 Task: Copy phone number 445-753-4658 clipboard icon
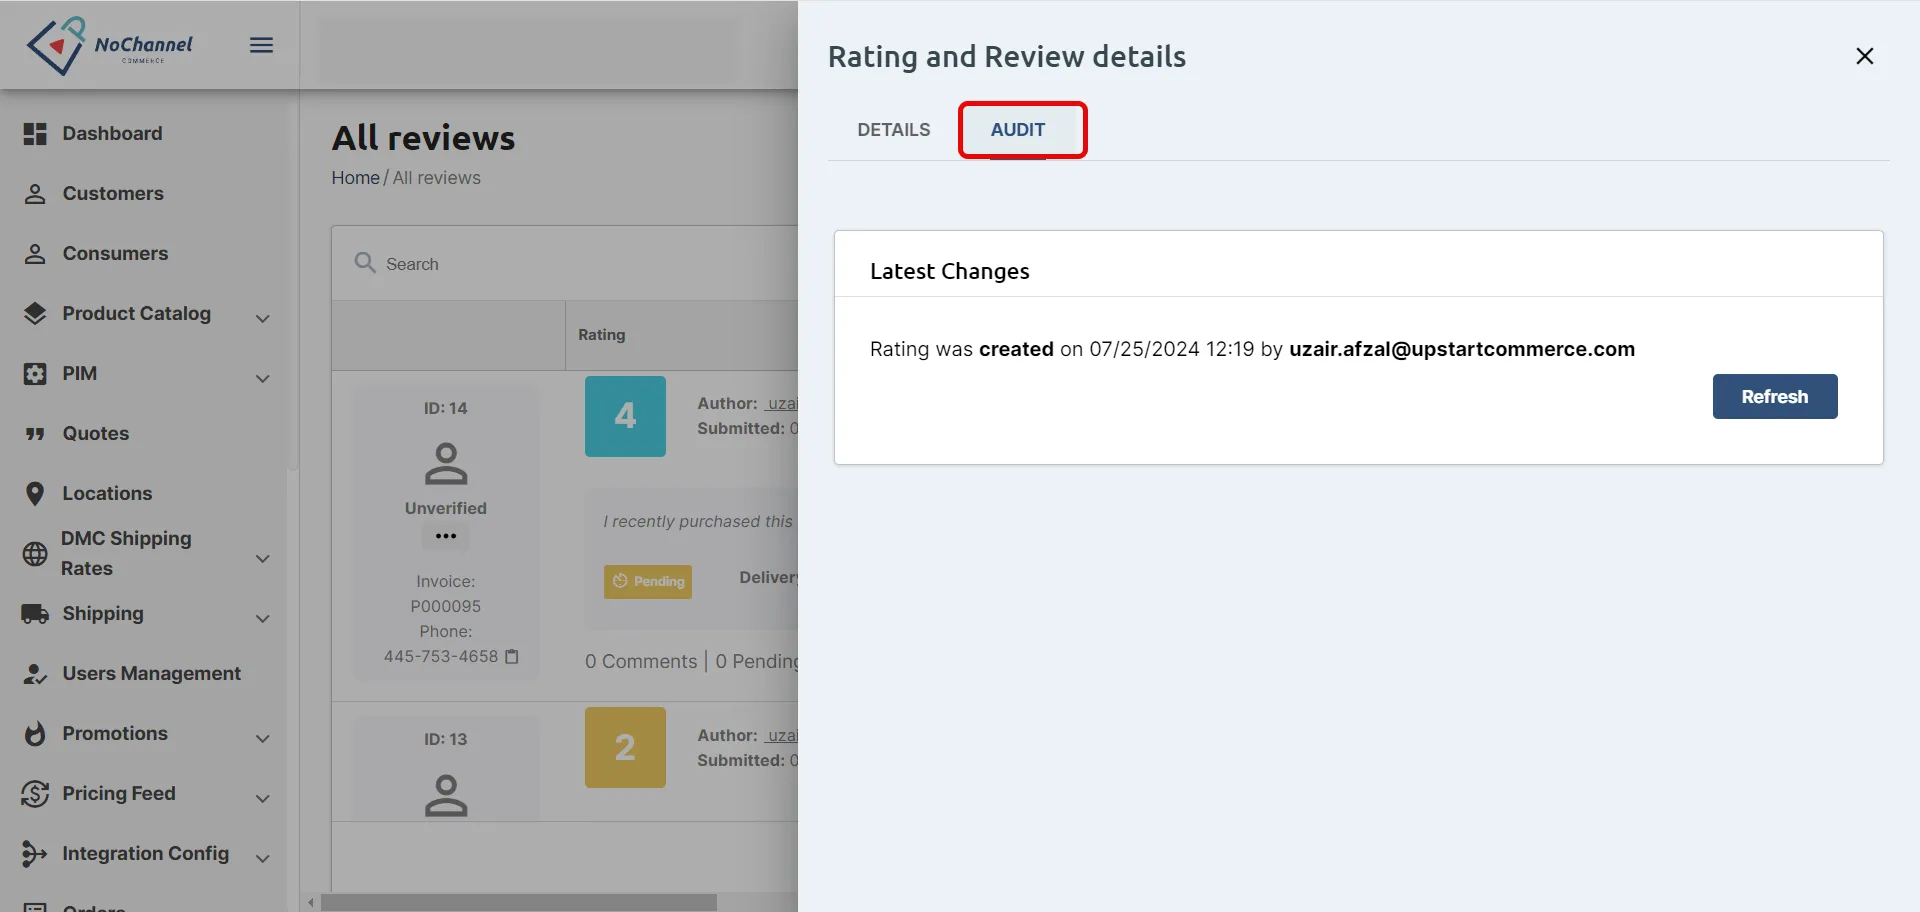(512, 657)
